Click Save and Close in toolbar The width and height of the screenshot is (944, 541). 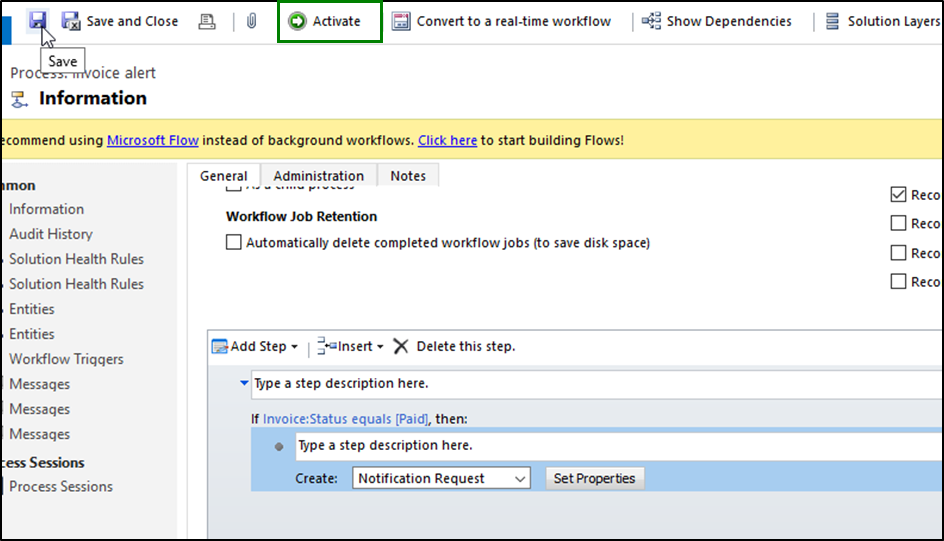click(x=120, y=21)
